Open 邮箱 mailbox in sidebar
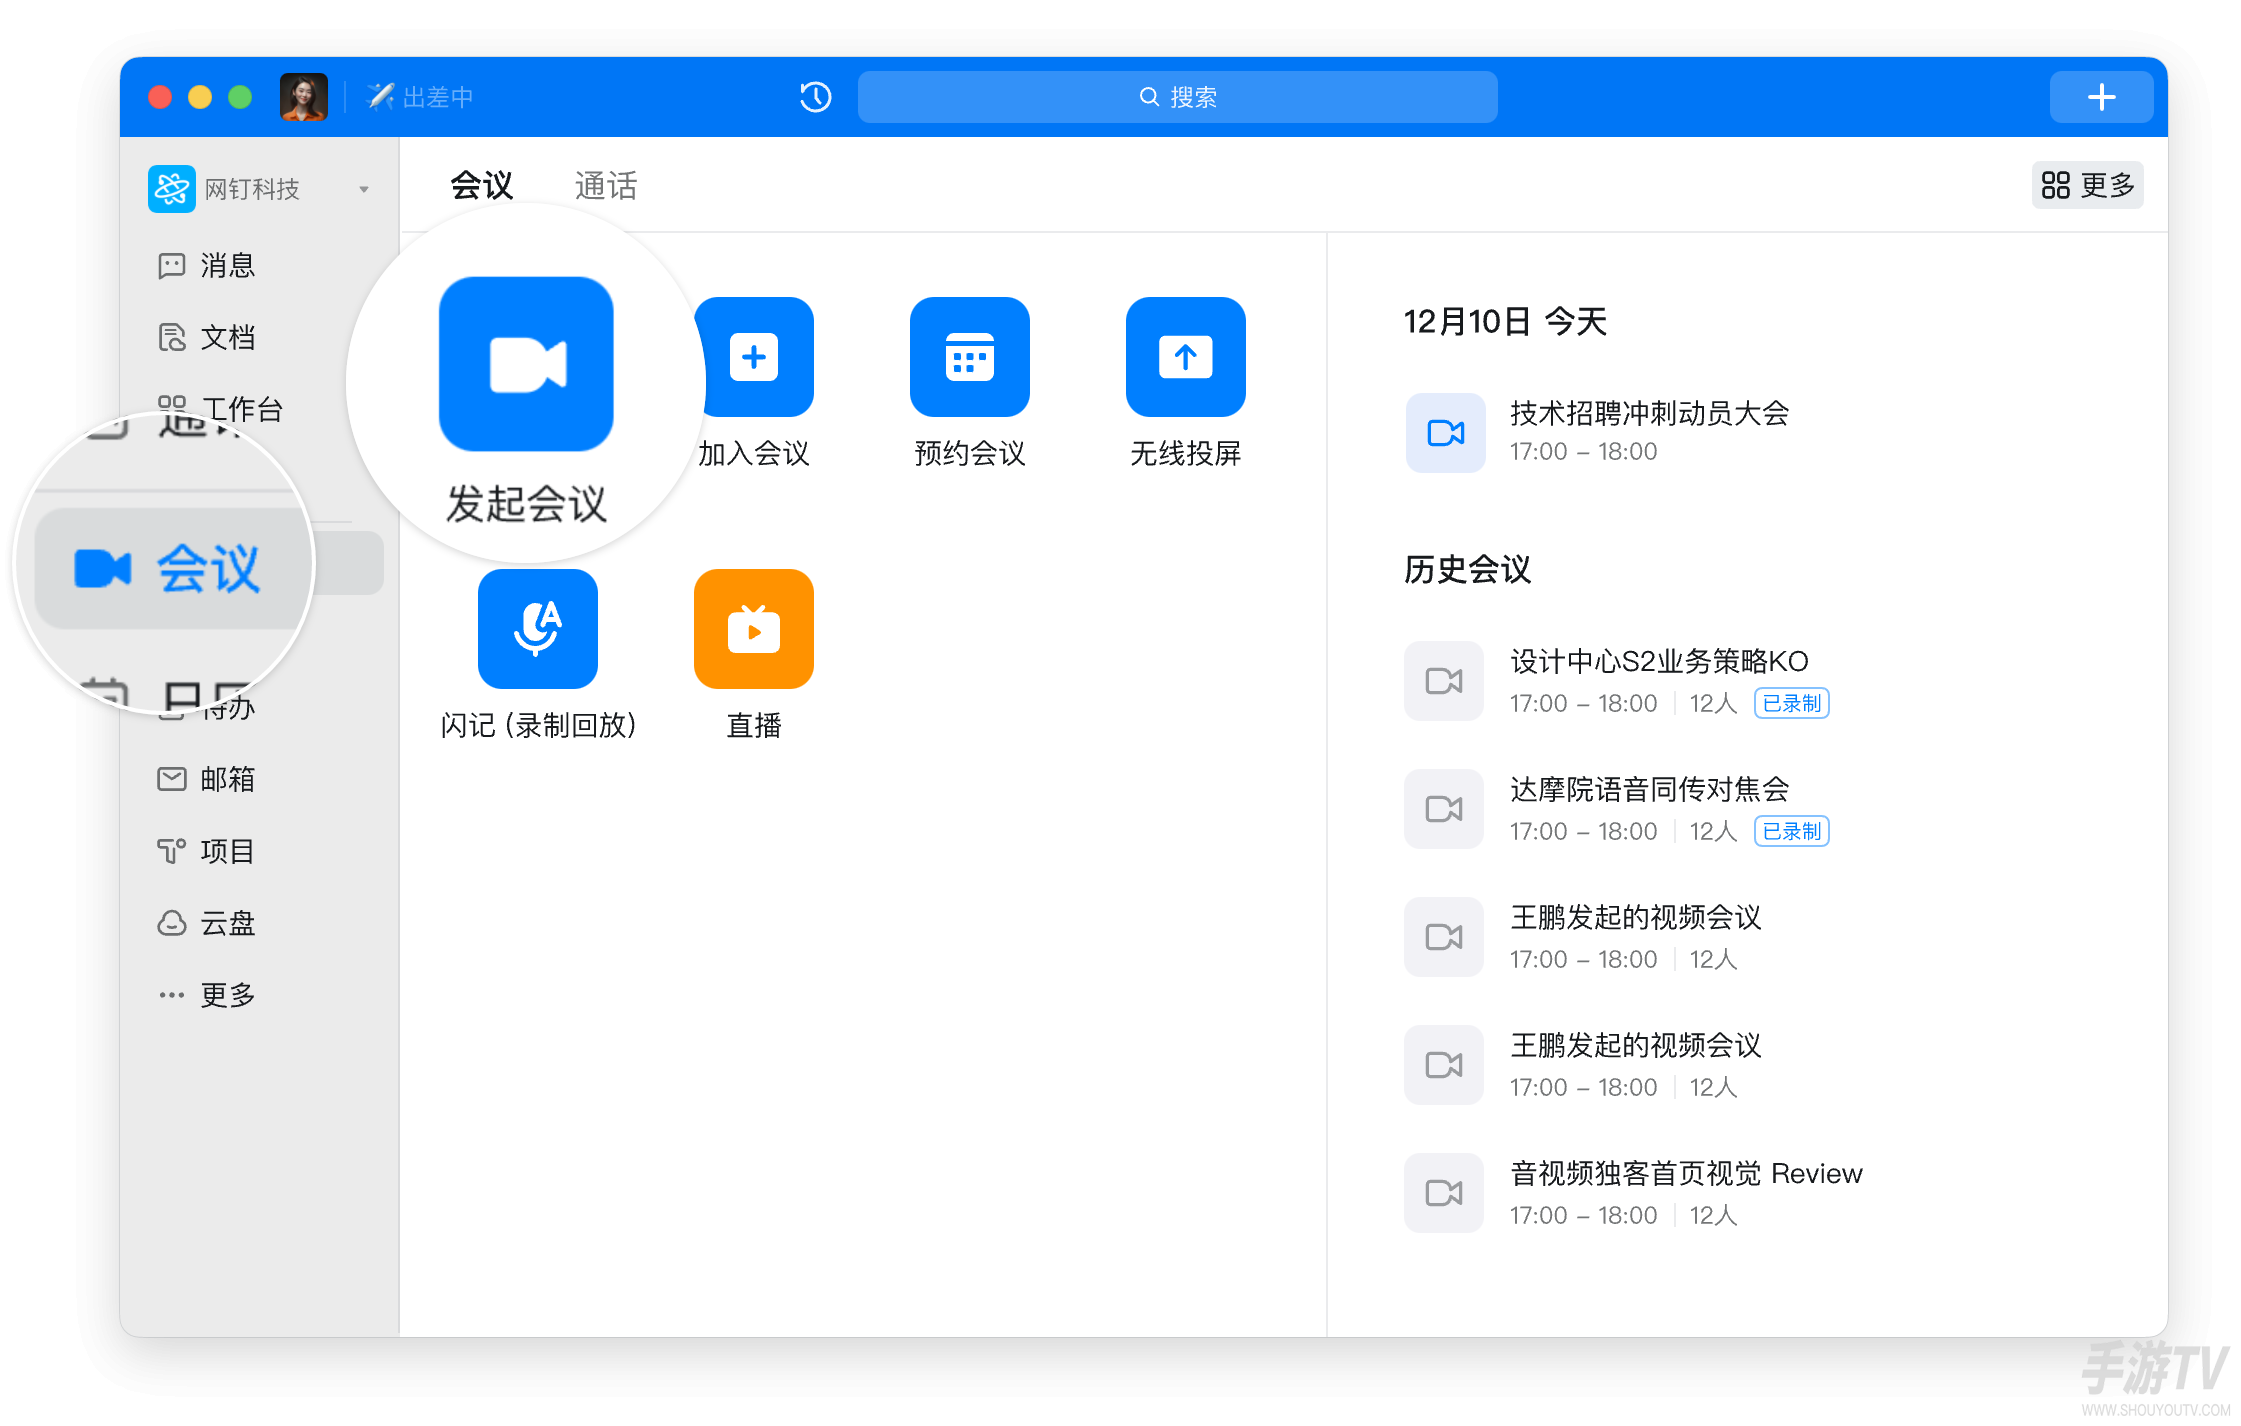The height and width of the screenshot is (1426, 2241). [x=207, y=779]
